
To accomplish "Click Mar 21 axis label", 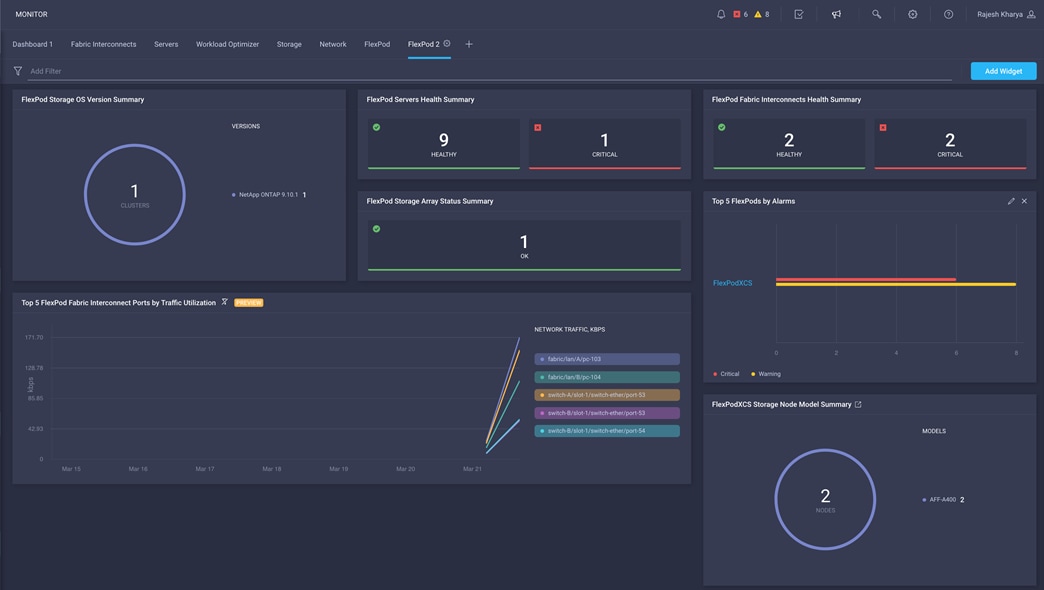I will [x=472, y=469].
